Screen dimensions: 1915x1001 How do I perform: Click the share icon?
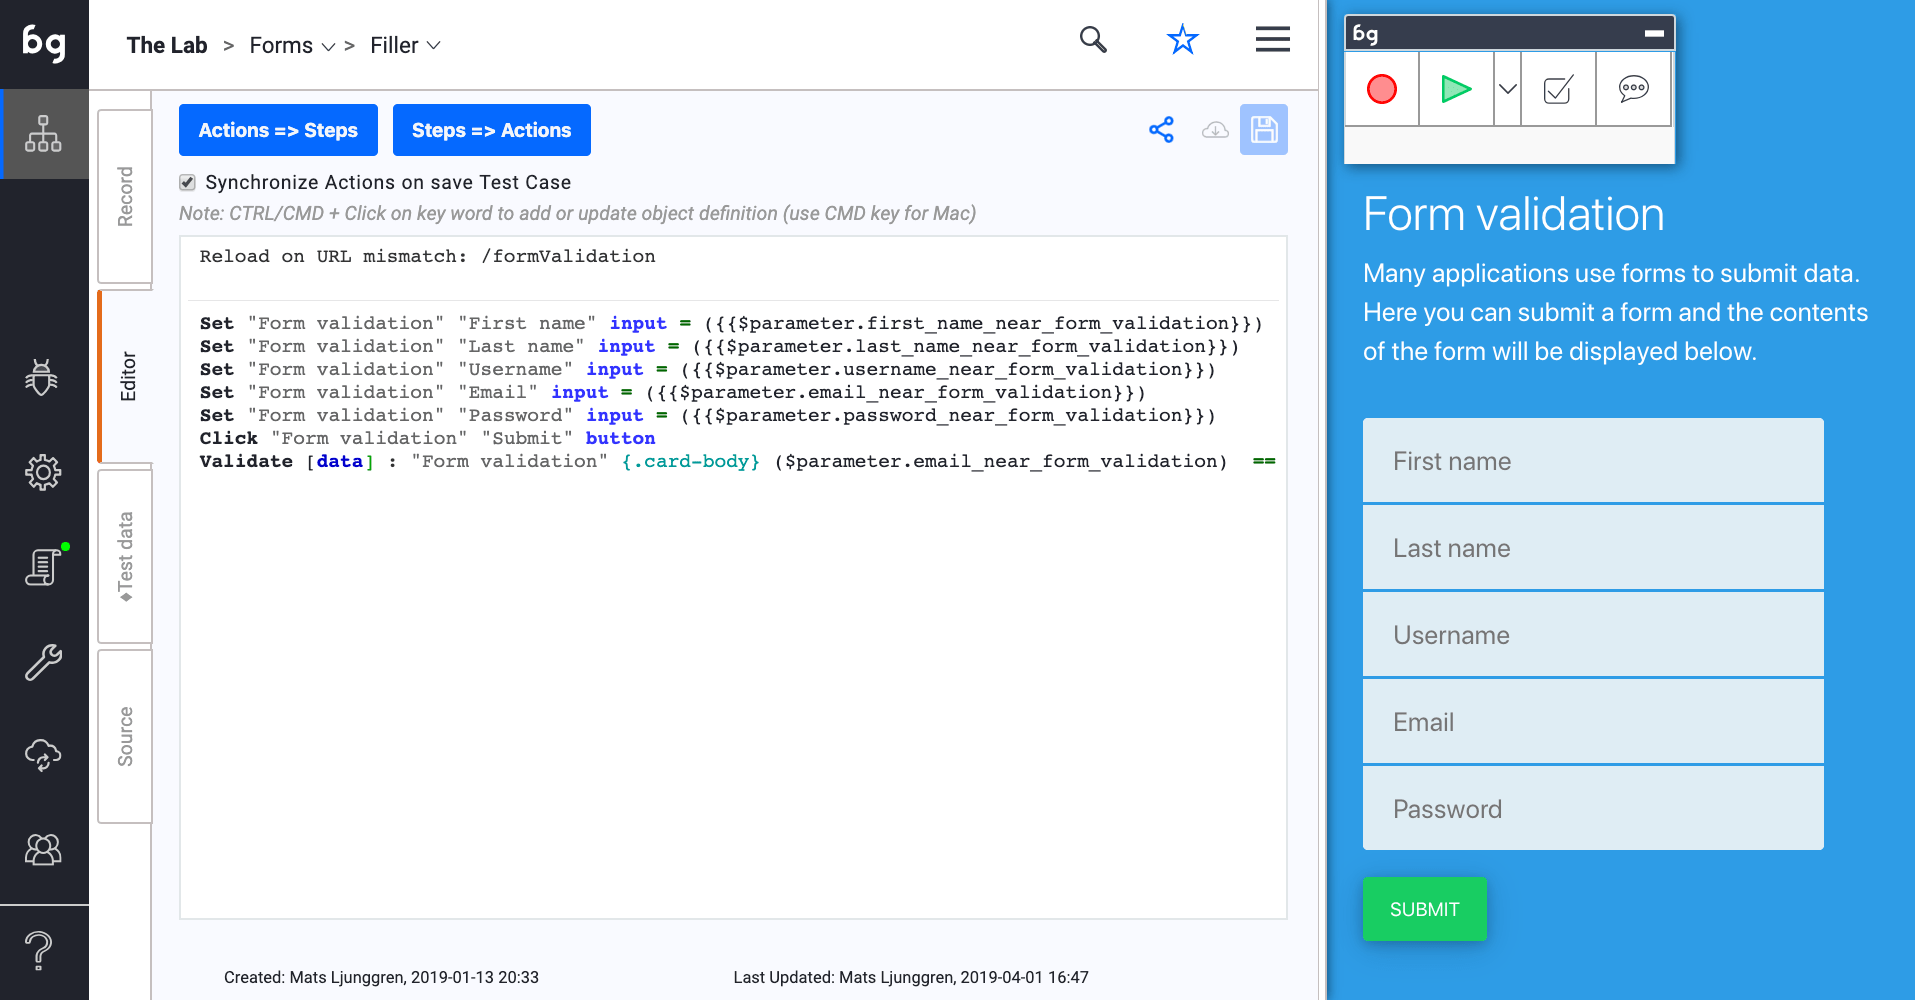tap(1161, 130)
